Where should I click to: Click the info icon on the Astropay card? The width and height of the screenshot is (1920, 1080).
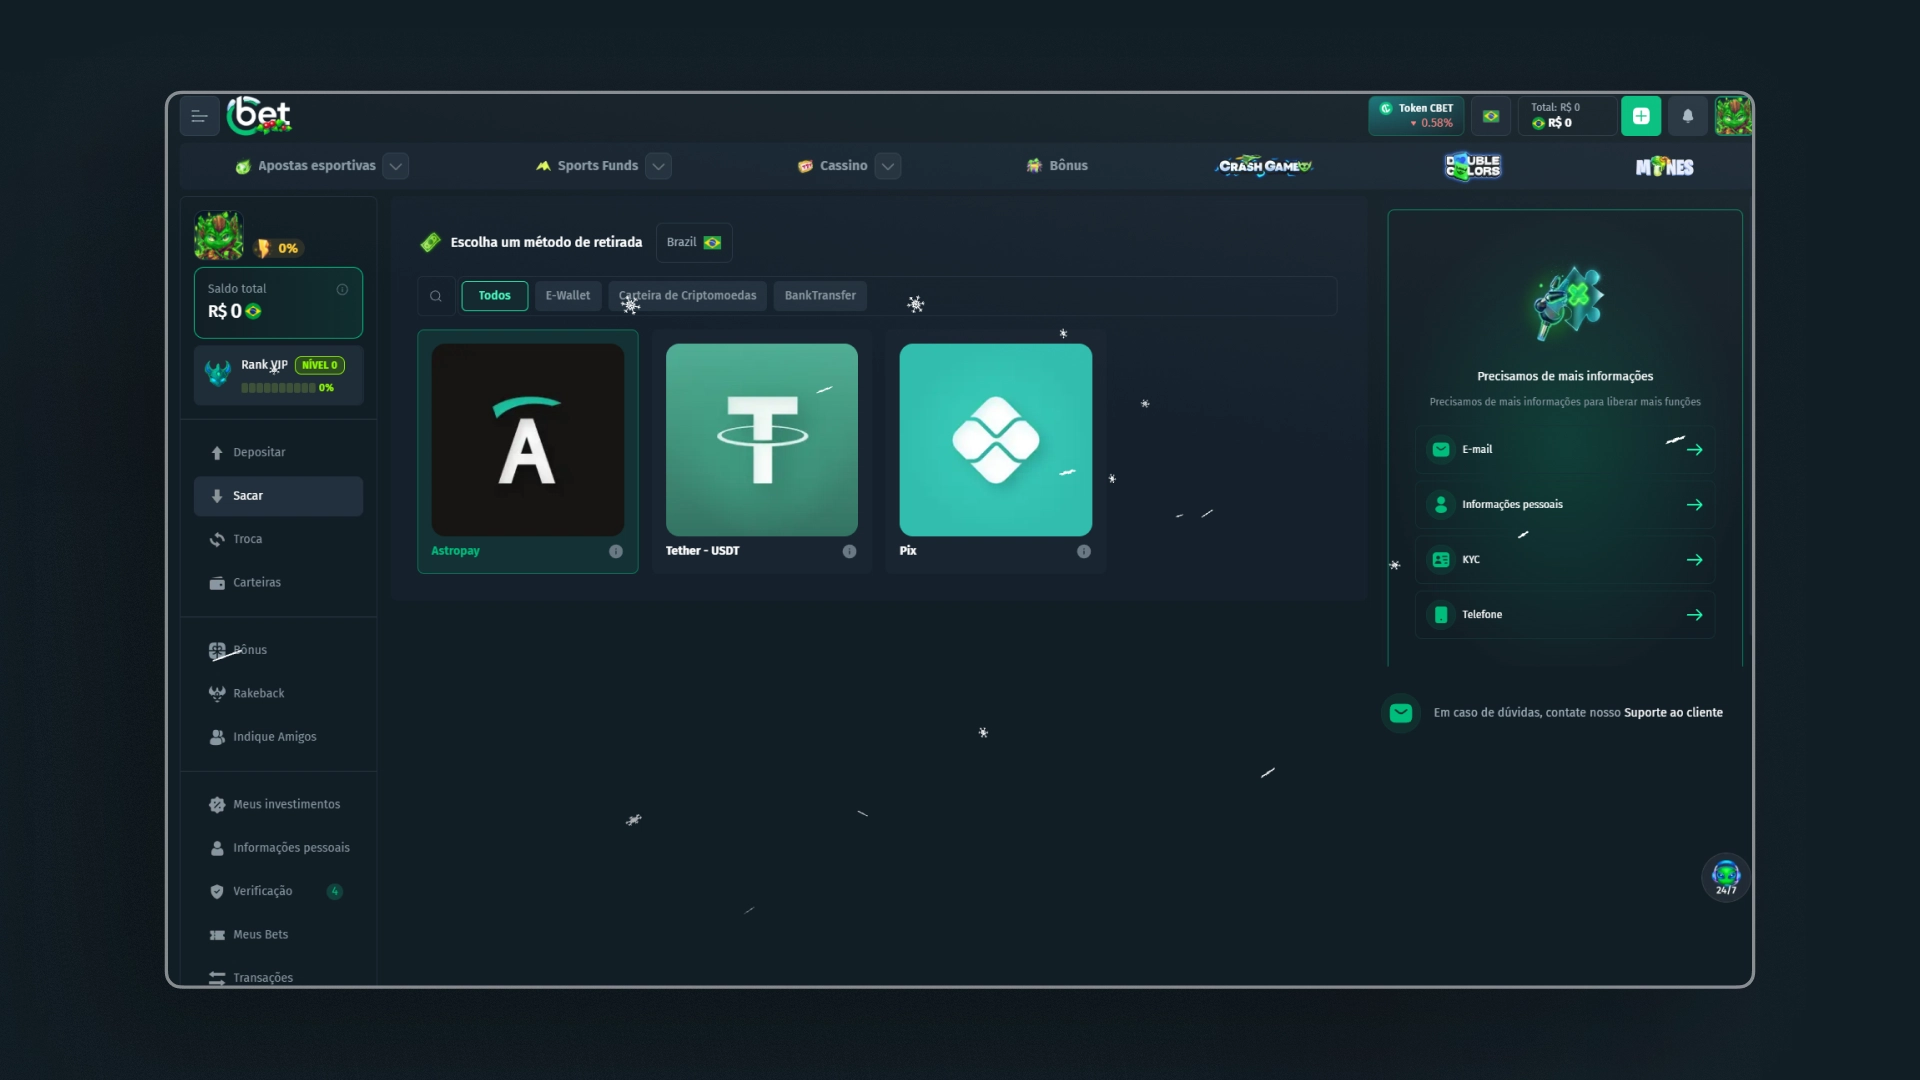tap(616, 551)
